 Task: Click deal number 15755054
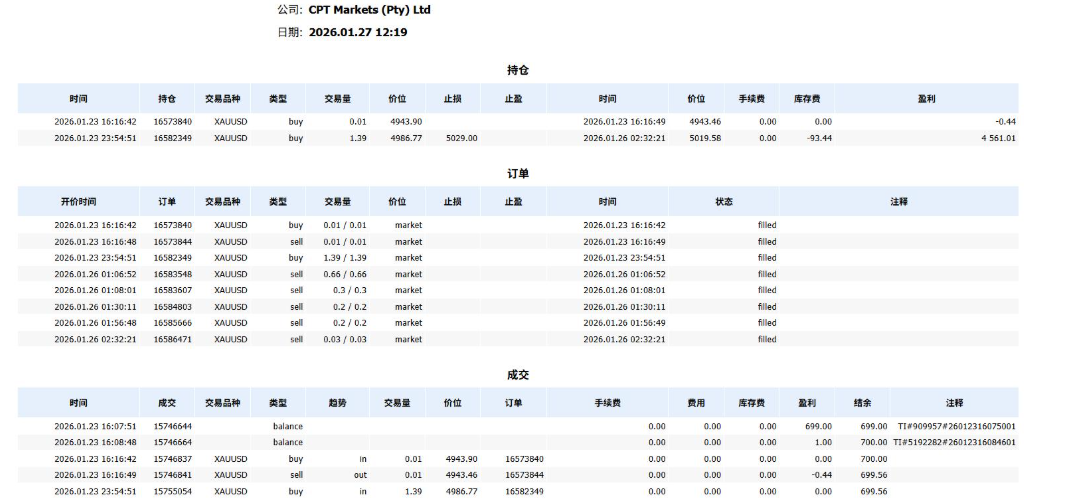[x=172, y=492]
